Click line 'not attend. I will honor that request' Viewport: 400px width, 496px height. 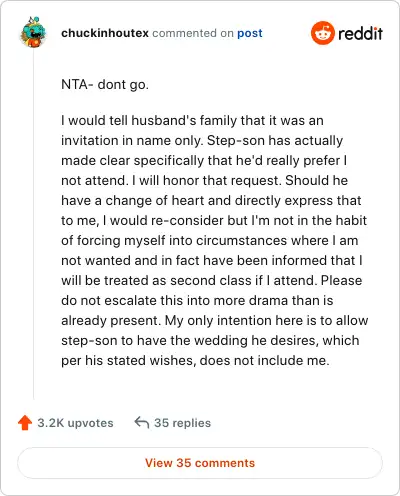point(204,180)
